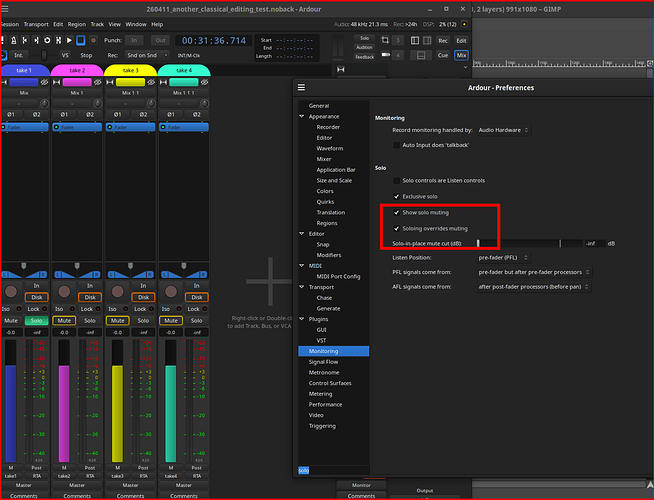The width and height of the screenshot is (654, 500).
Task: Unsolo take 1 using its green Solo button
Action: pyautogui.click(x=36, y=321)
